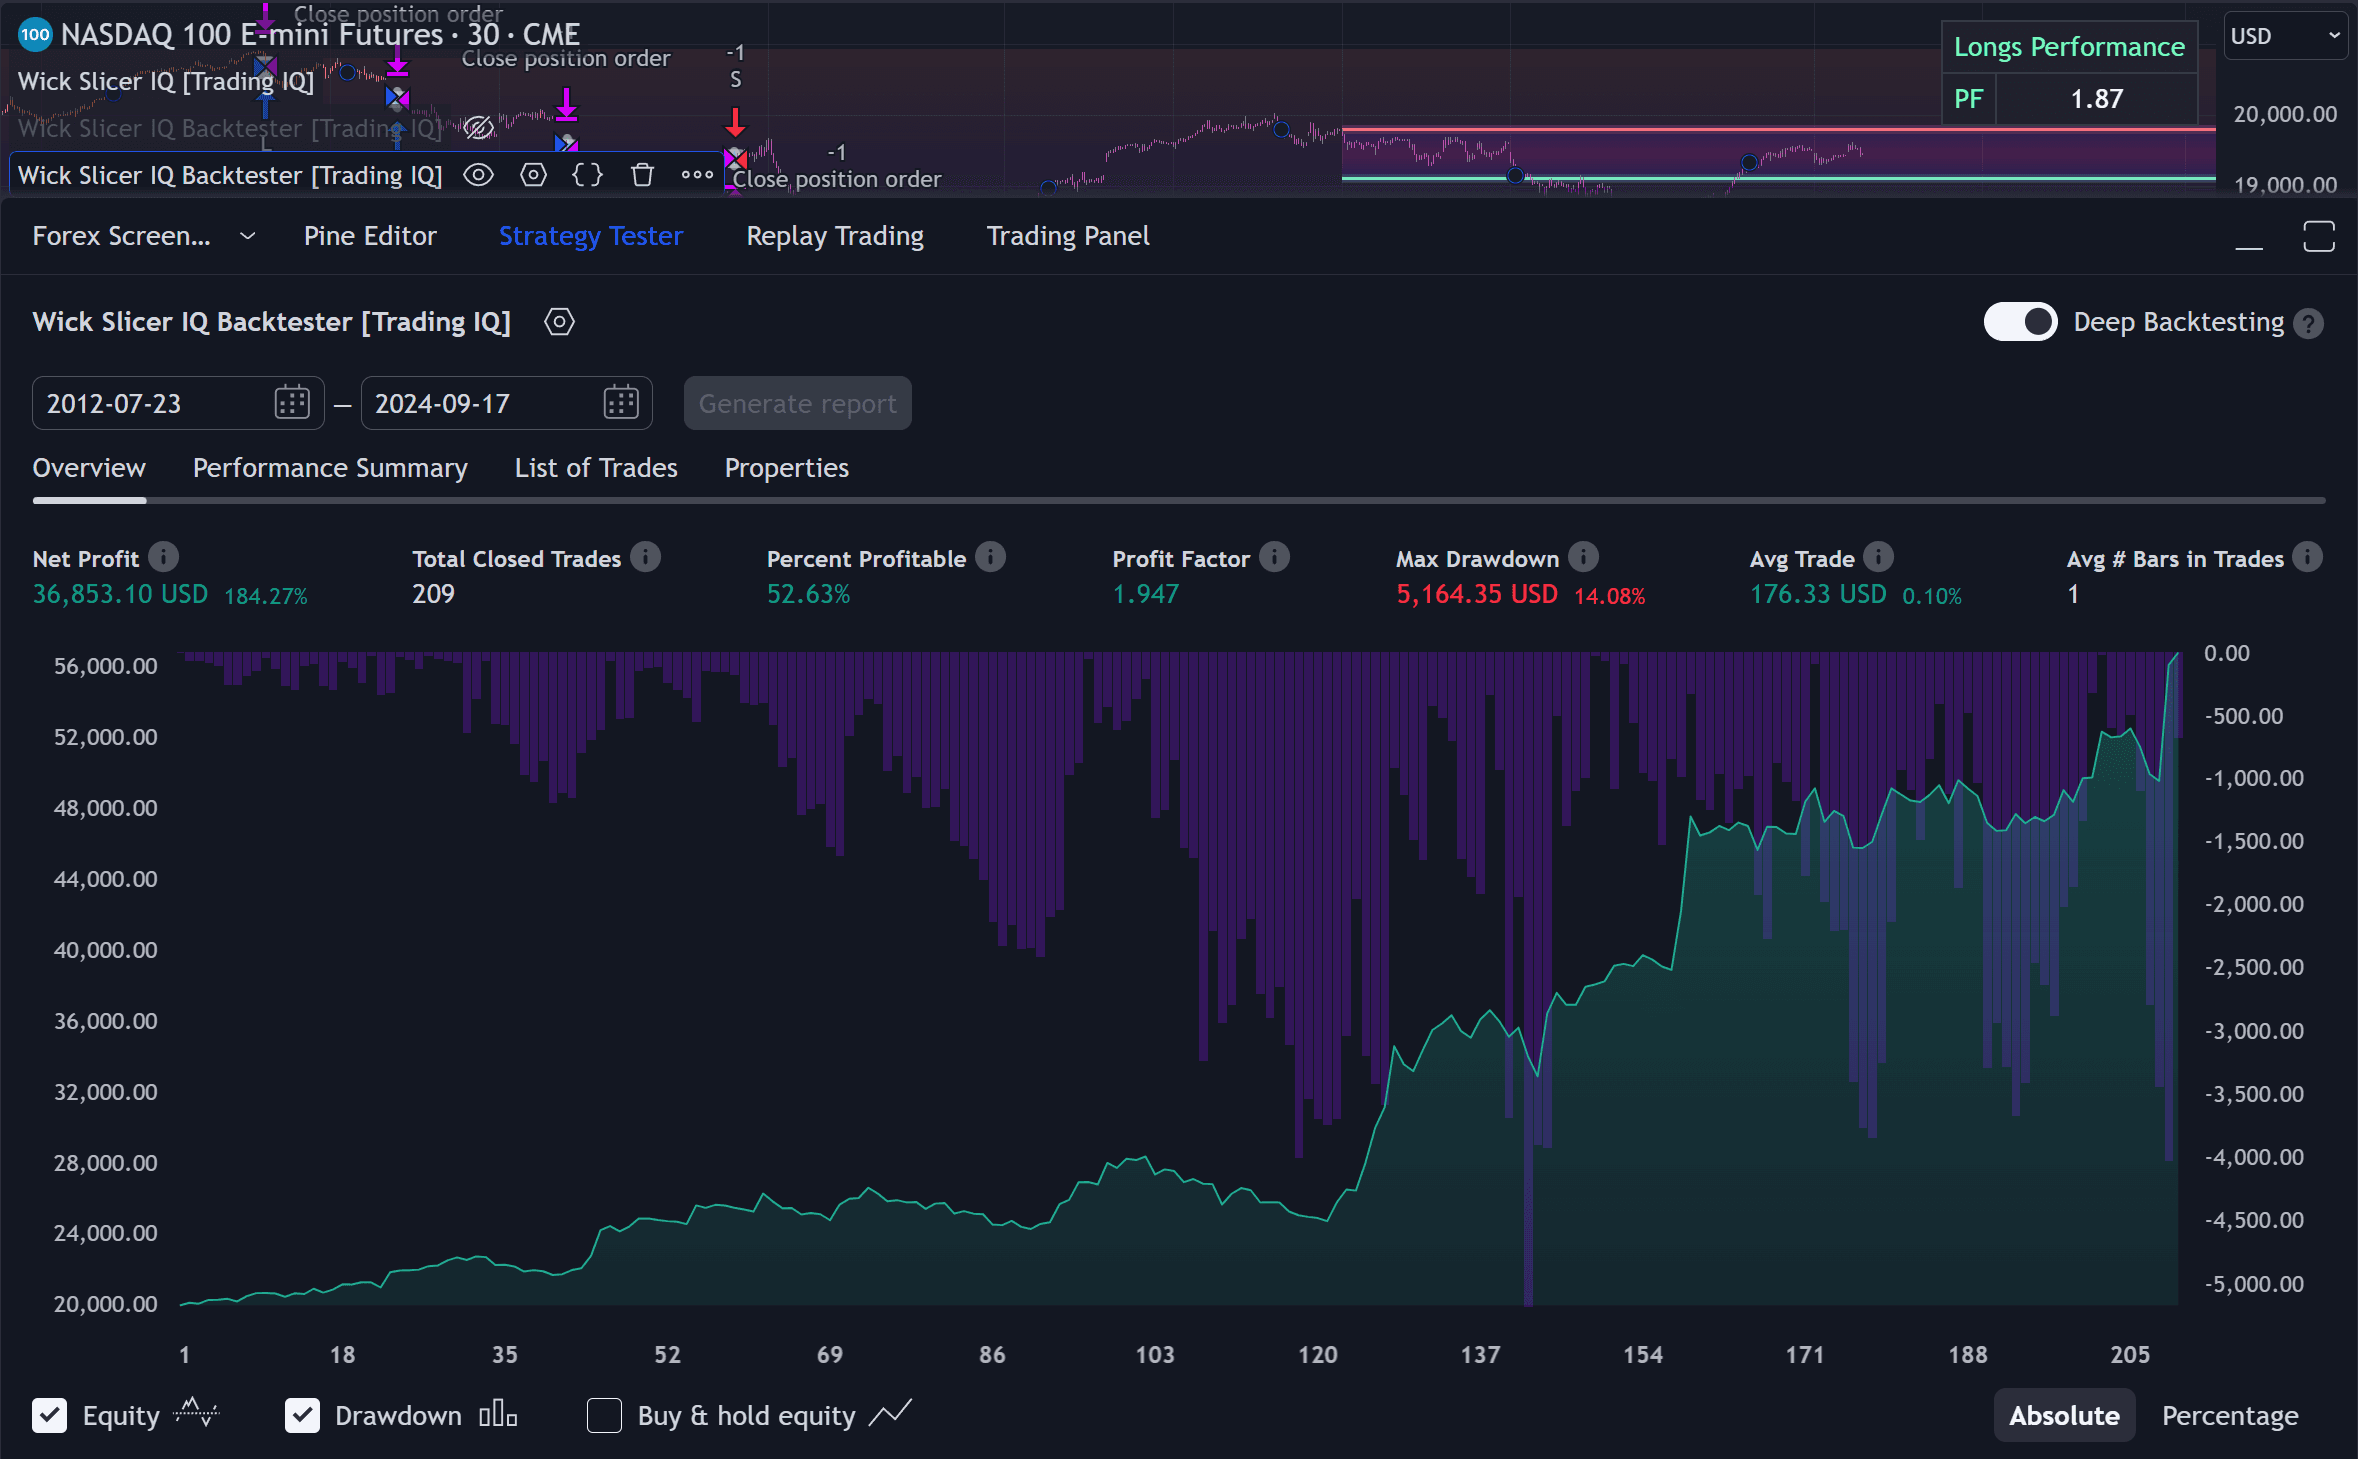This screenshot has width=2358, height=1459.
Task: Click the 20,000.00 price scale label
Action: tap(2285, 114)
